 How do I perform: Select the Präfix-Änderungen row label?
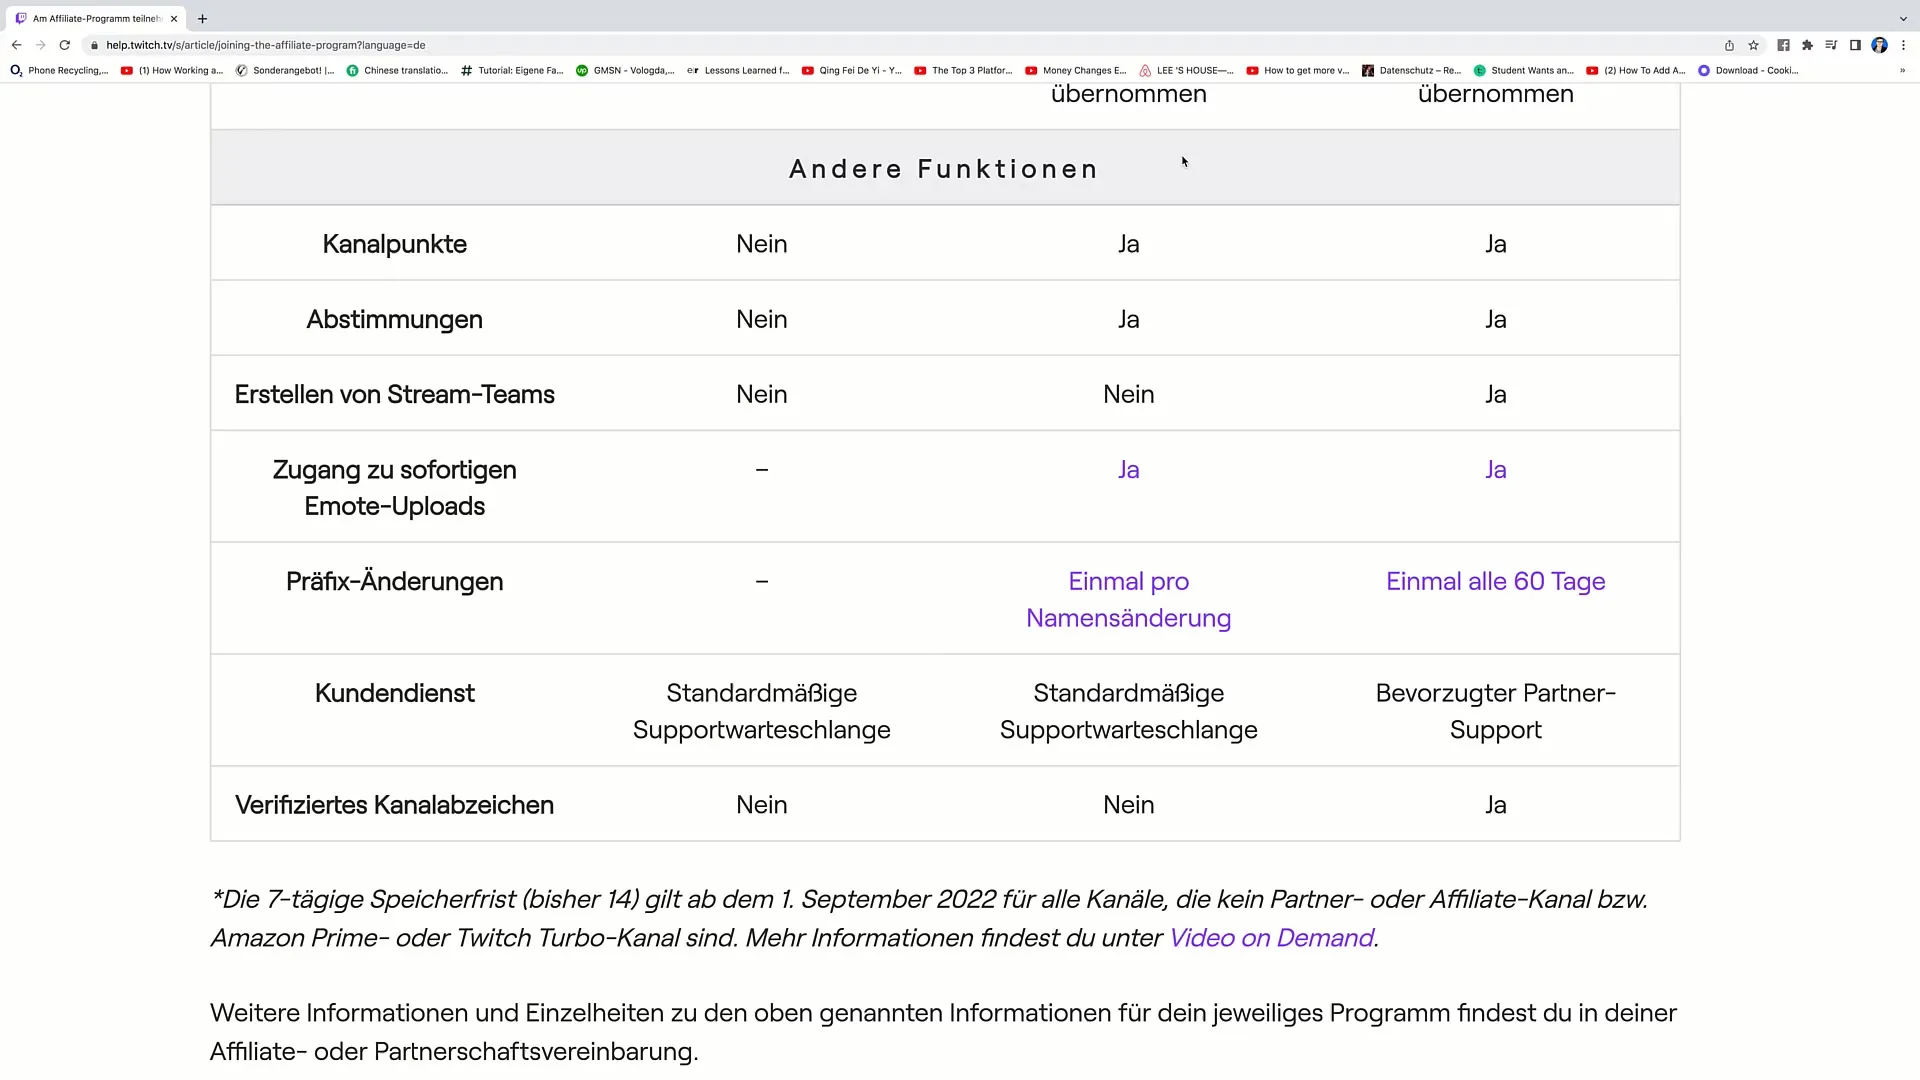point(394,582)
